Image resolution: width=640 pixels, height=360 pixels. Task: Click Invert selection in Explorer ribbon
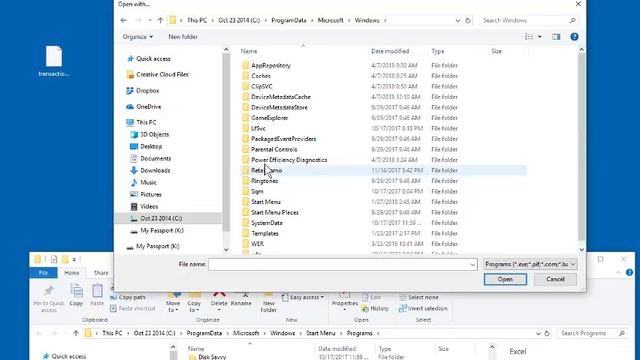(x=423, y=309)
